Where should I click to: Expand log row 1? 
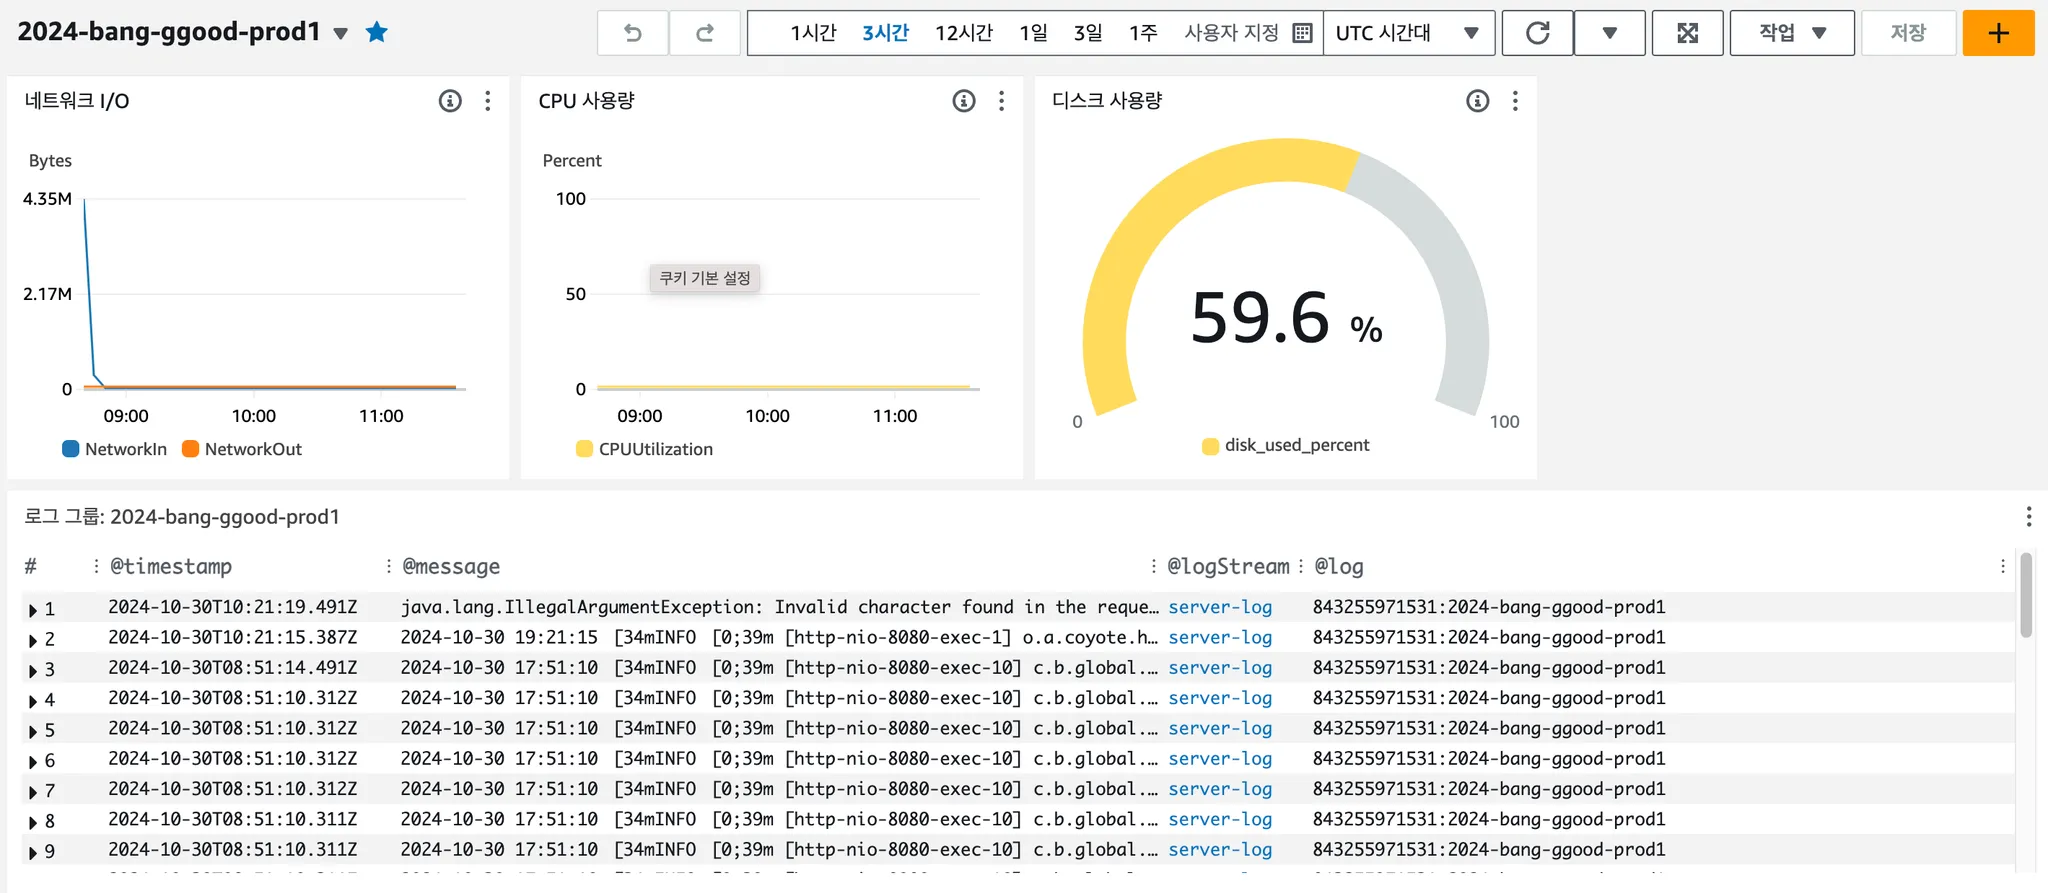[x=33, y=610]
